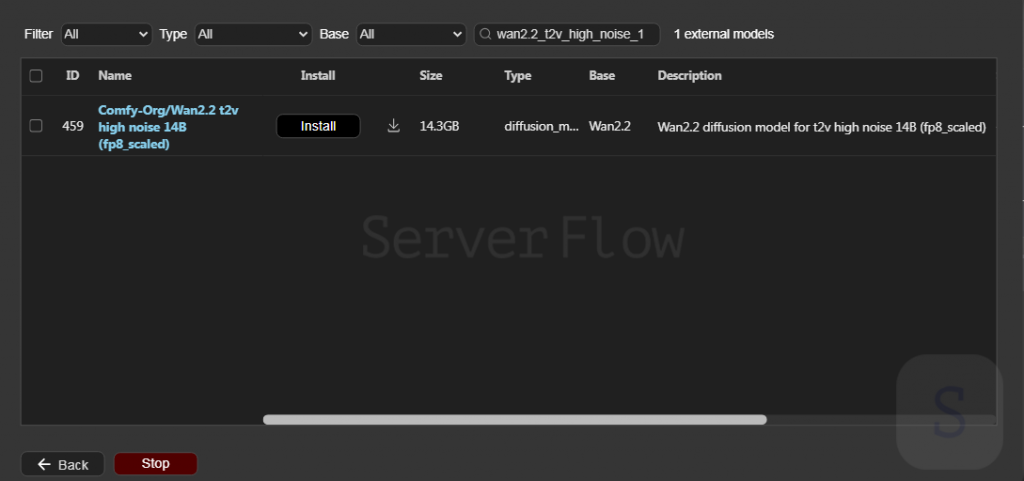Sort by the Base column header
The image size is (1024, 481).
[x=602, y=76]
